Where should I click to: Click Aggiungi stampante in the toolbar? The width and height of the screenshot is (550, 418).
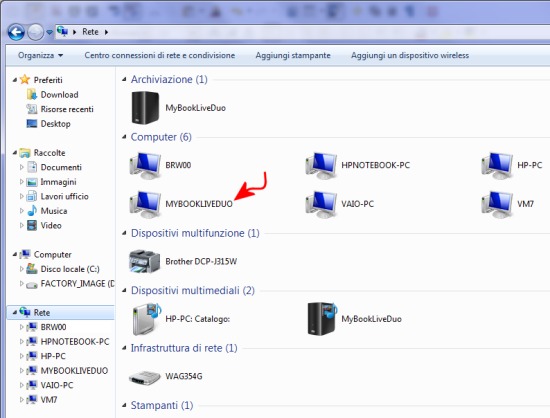click(x=293, y=55)
